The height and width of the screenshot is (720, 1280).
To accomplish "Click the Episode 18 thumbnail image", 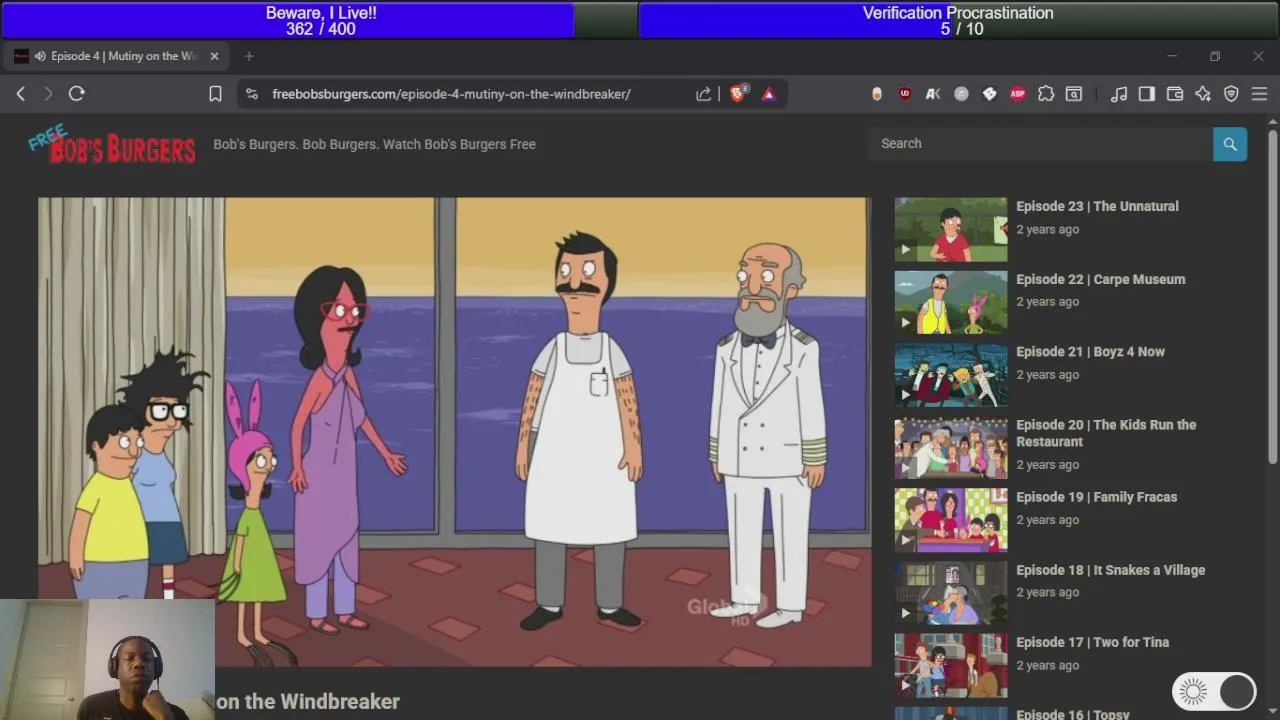I will click(951, 593).
